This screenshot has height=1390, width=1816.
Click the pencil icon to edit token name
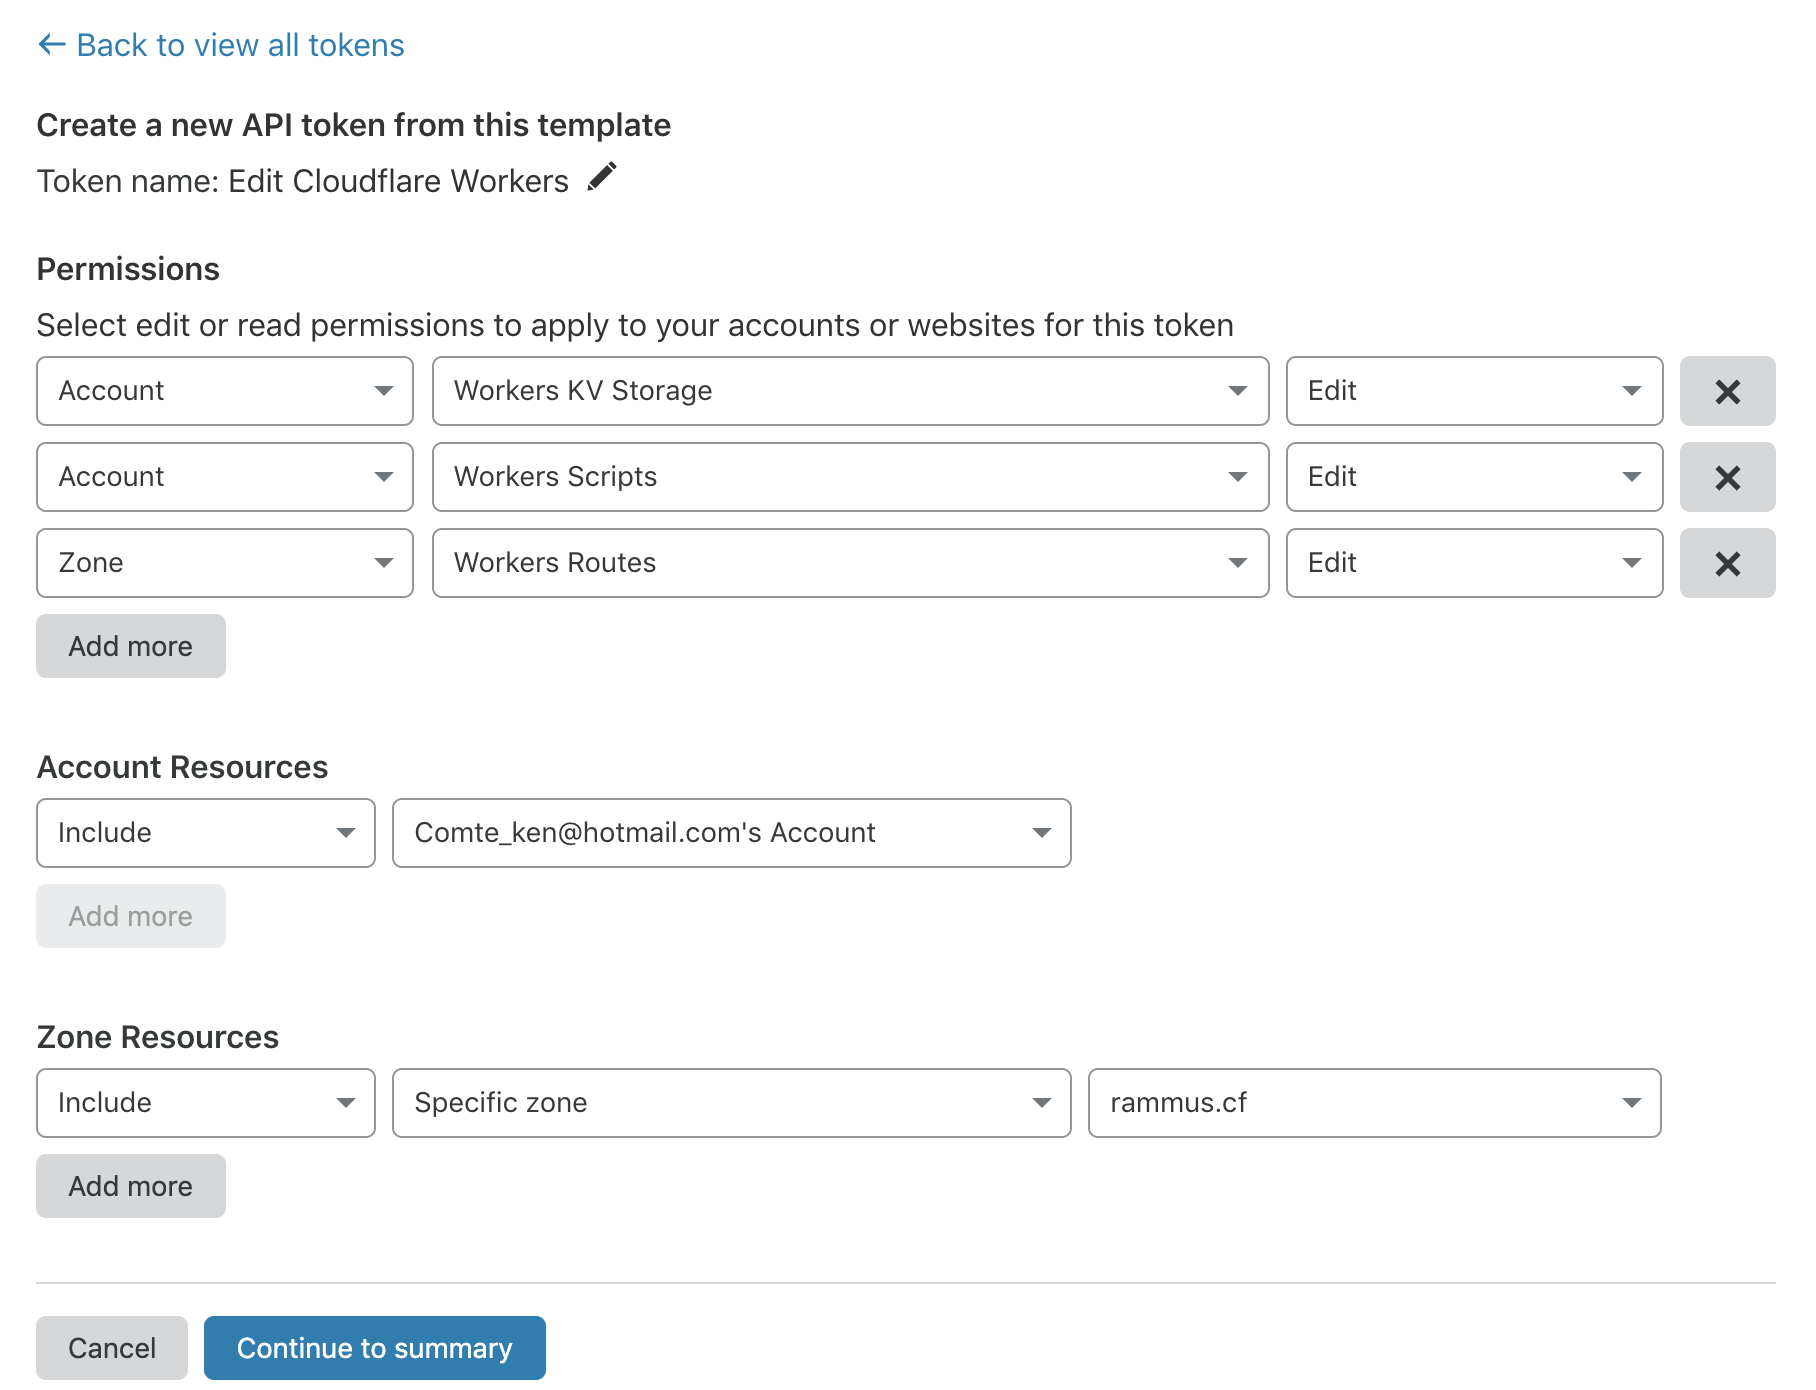click(x=602, y=177)
